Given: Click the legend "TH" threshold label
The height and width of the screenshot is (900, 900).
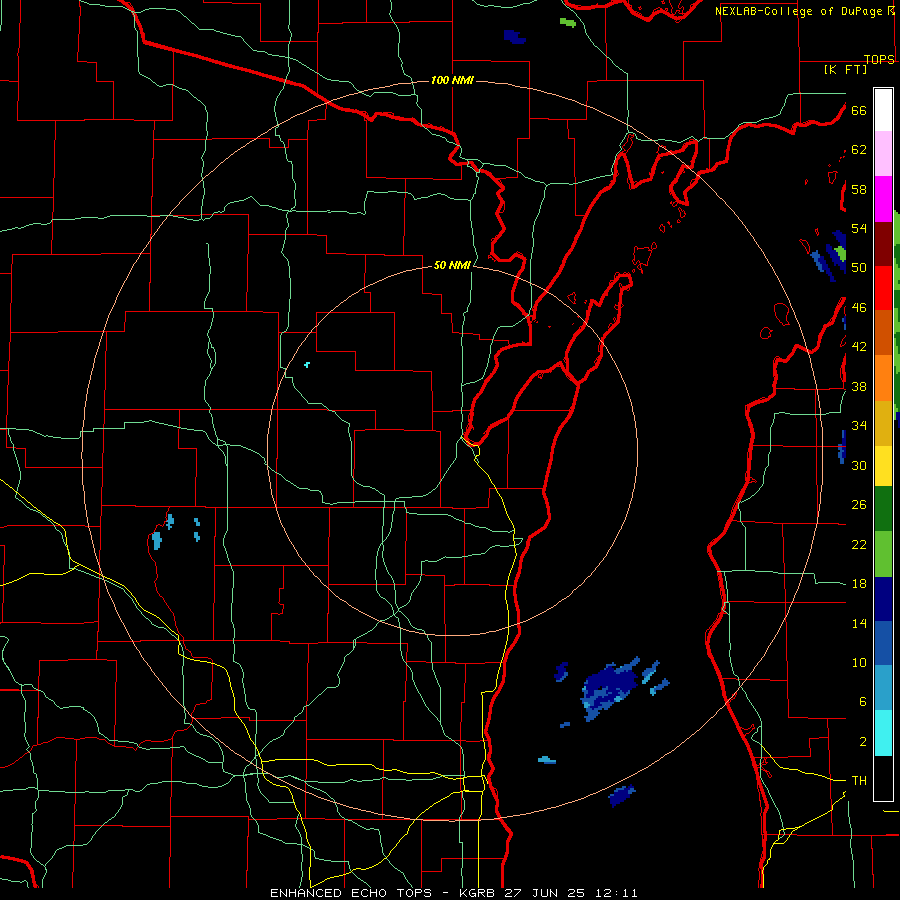Looking at the screenshot, I should pyautogui.click(x=859, y=781).
